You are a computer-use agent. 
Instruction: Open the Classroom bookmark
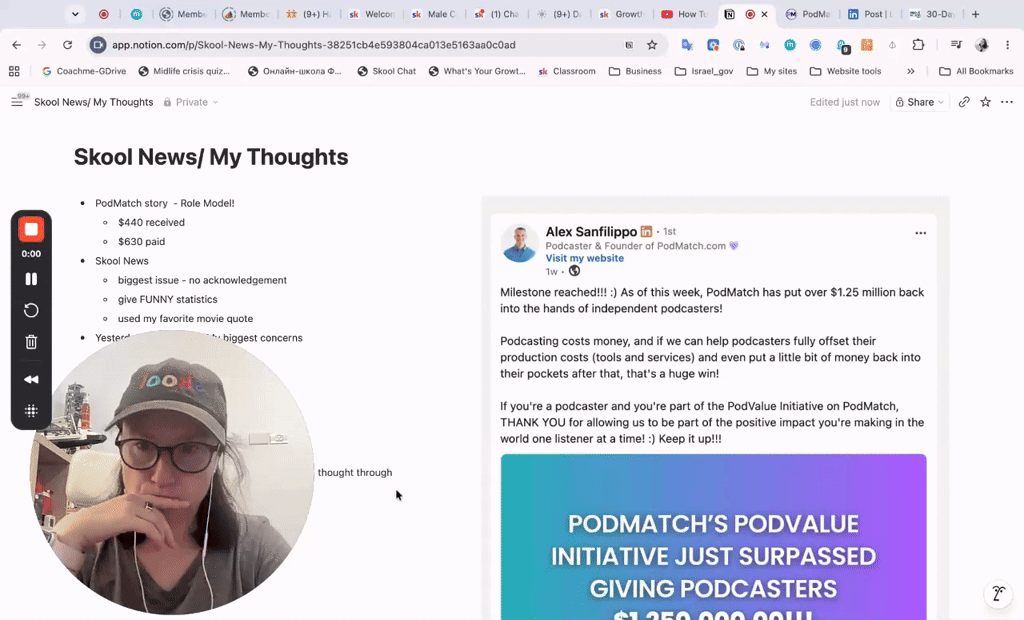[567, 71]
